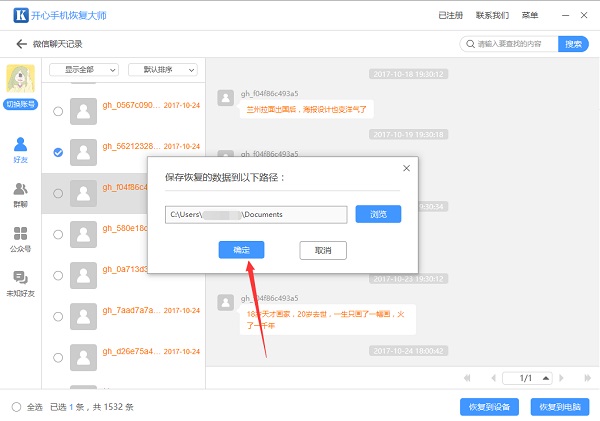Select radio for gh_0567c090 contact

pos(58,111)
